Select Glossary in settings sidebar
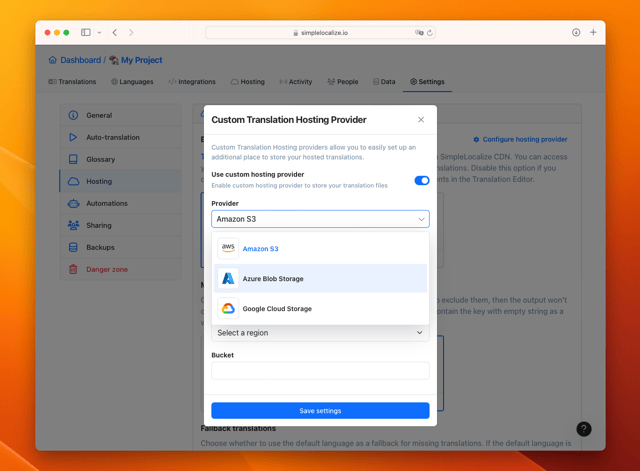The image size is (640, 471). click(x=120, y=159)
